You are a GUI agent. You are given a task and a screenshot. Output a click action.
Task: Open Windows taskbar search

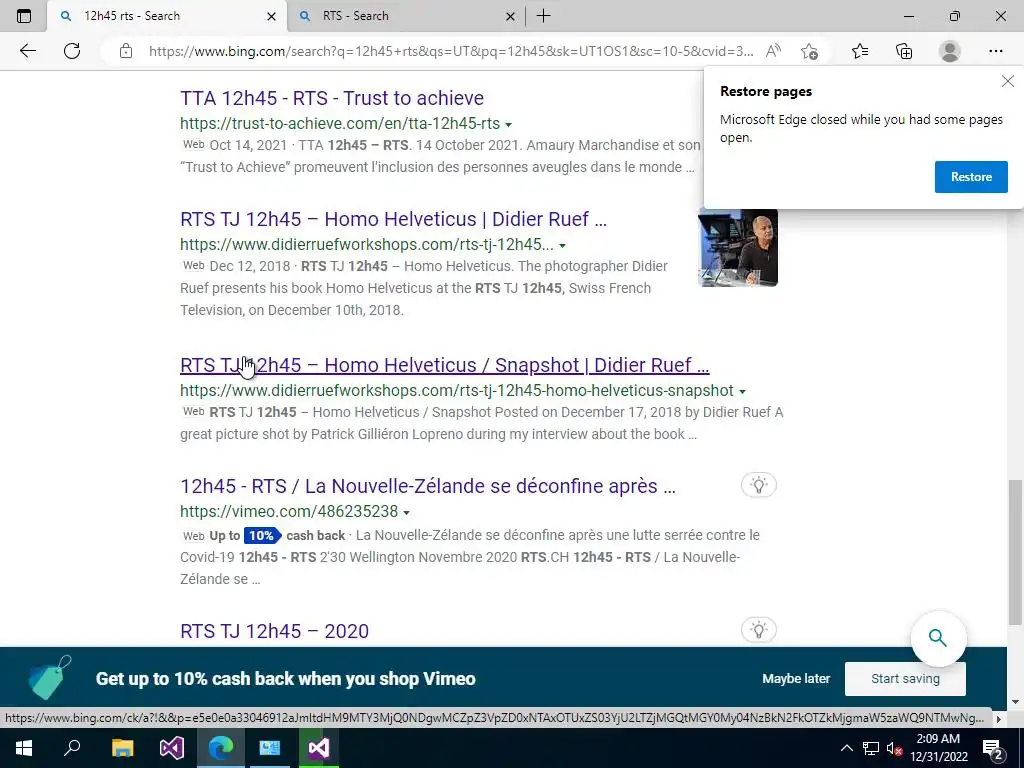click(72, 748)
